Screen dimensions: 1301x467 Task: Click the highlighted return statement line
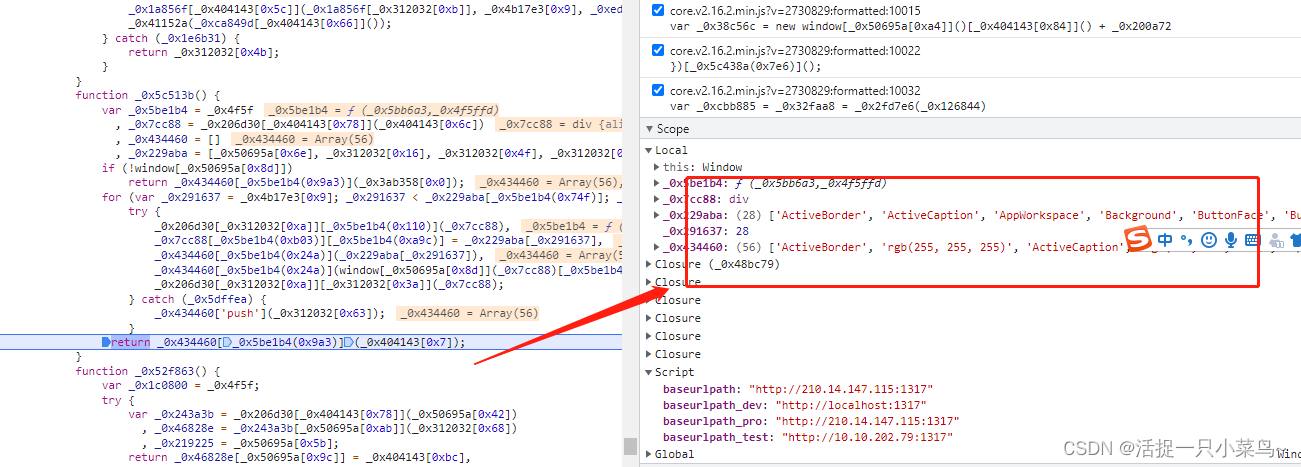[x=300, y=342]
